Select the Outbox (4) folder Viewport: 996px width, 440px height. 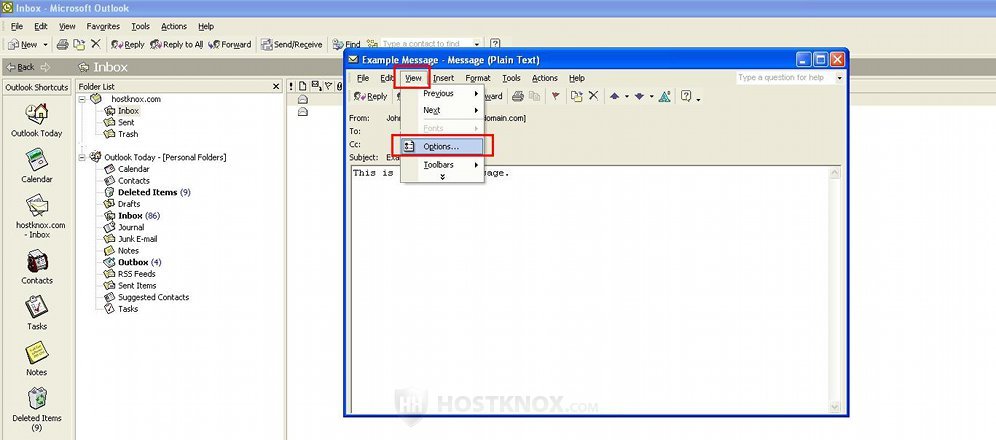139,262
